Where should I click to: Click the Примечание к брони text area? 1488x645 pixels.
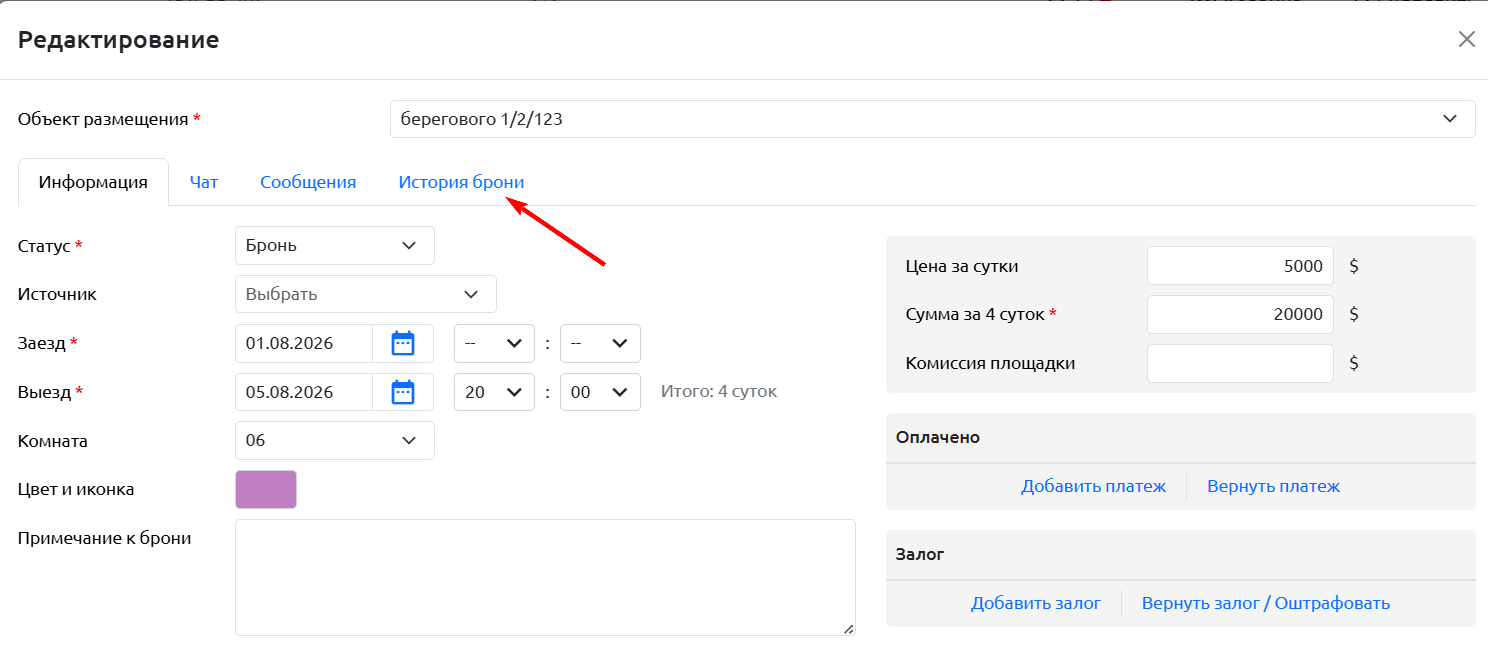click(545, 577)
